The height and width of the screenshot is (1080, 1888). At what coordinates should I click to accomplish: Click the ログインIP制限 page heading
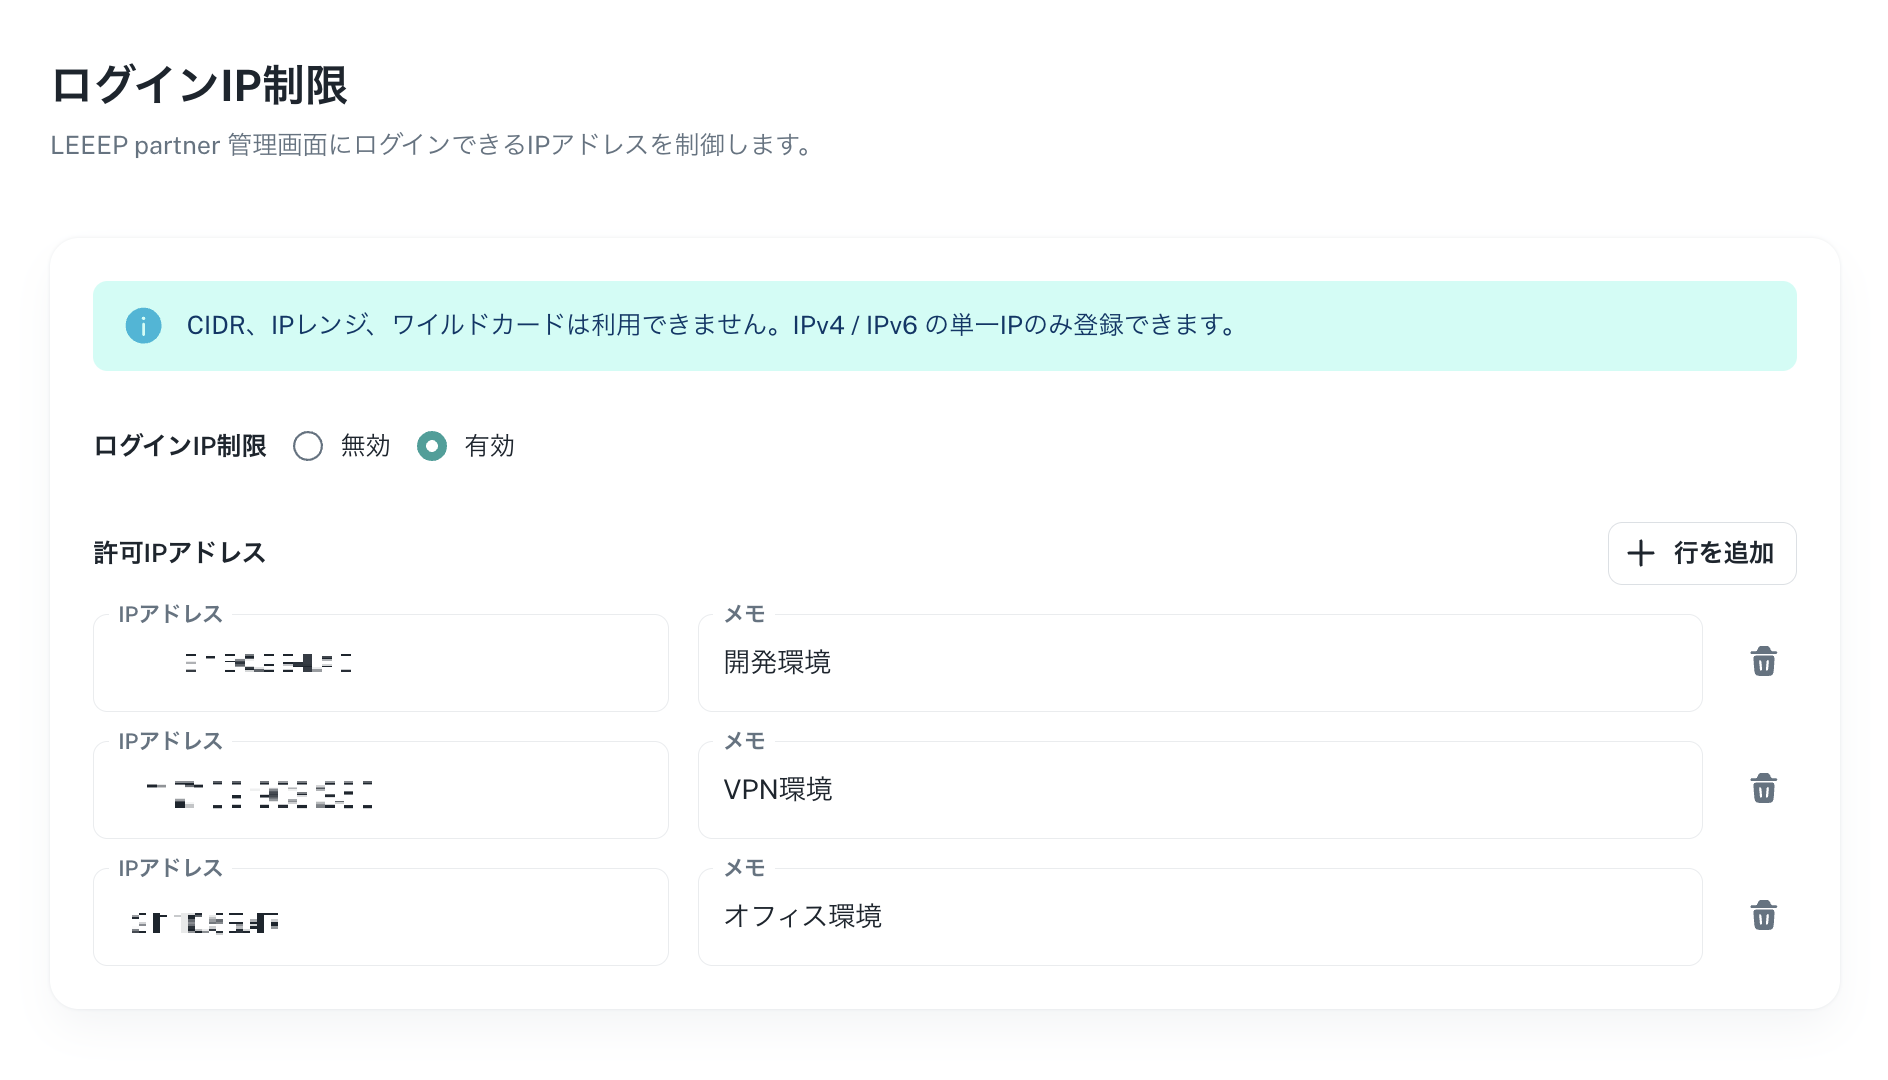click(199, 85)
